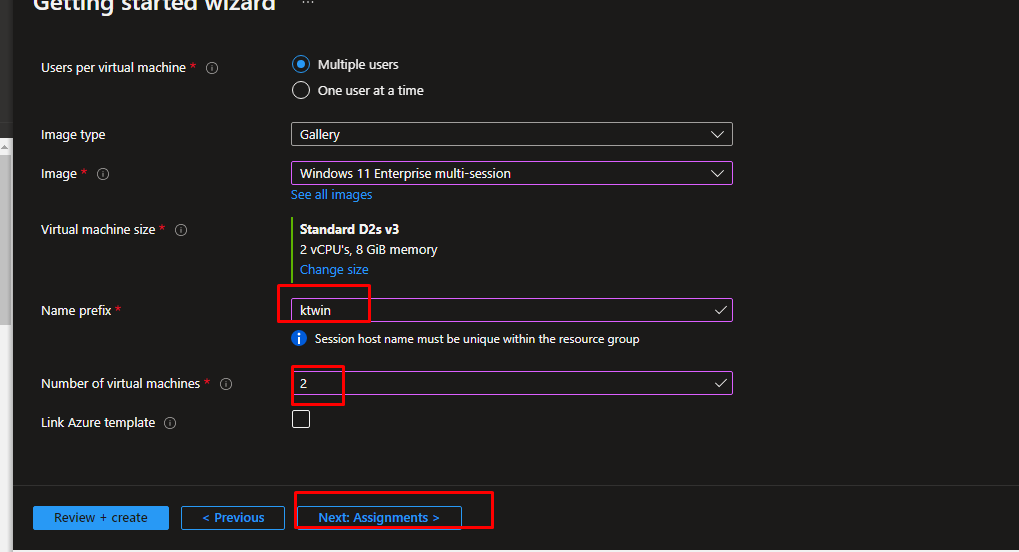Click the info icon next to Image label
The height and width of the screenshot is (552, 1019).
pos(103,174)
